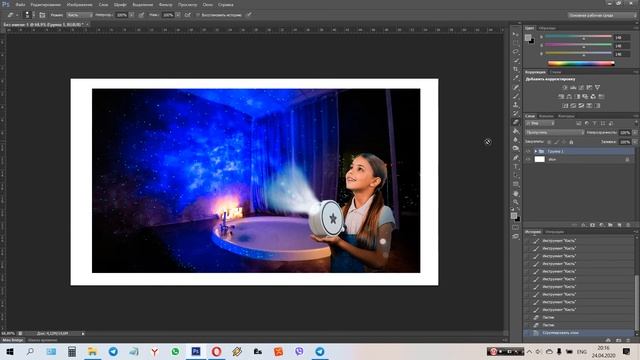This screenshot has width=640, height=360.
Task: Toggle airbrush mode in options bar
Action: [x=187, y=15]
